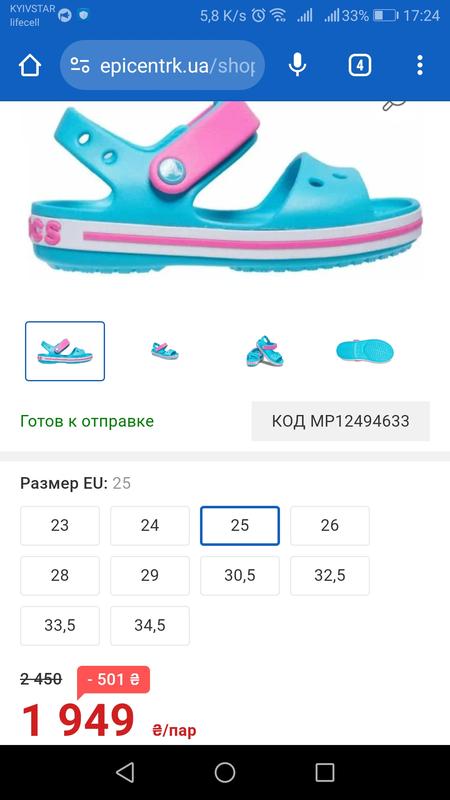View the sandal sole thumbnail
Screen dimensions: 450x800
click(365, 351)
